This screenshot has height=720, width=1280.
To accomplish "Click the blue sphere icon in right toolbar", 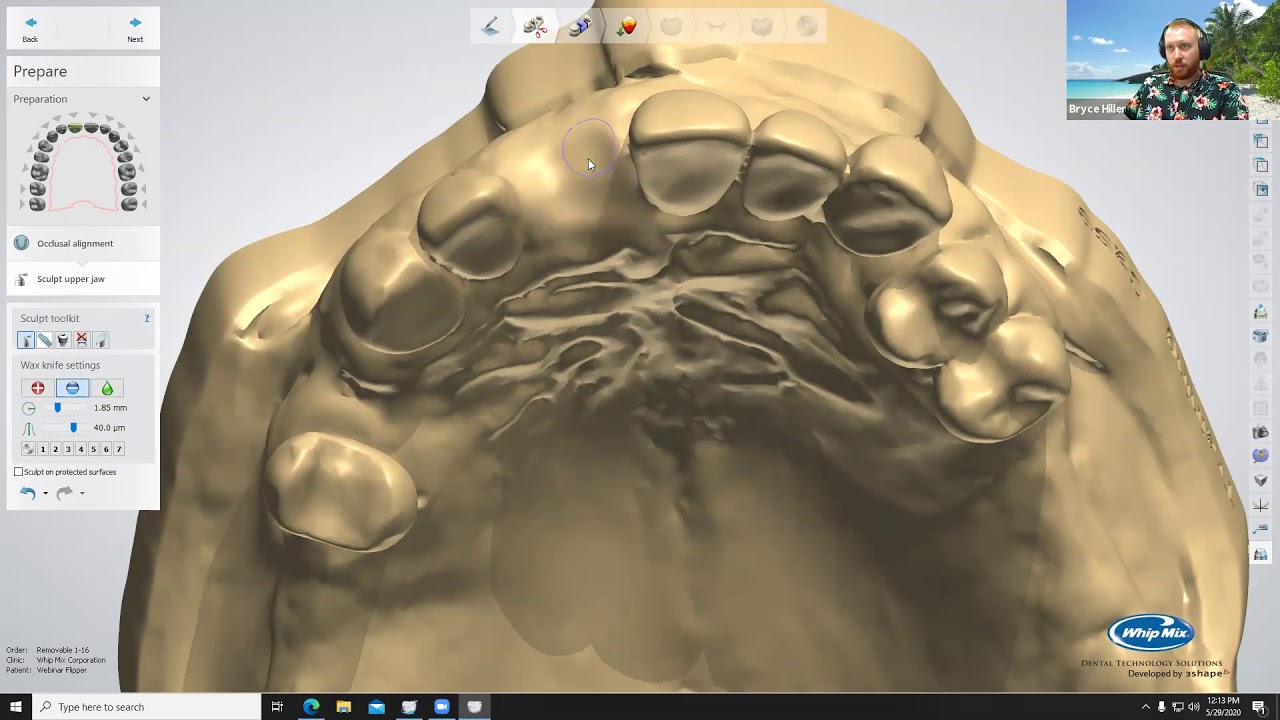I will [1261, 455].
